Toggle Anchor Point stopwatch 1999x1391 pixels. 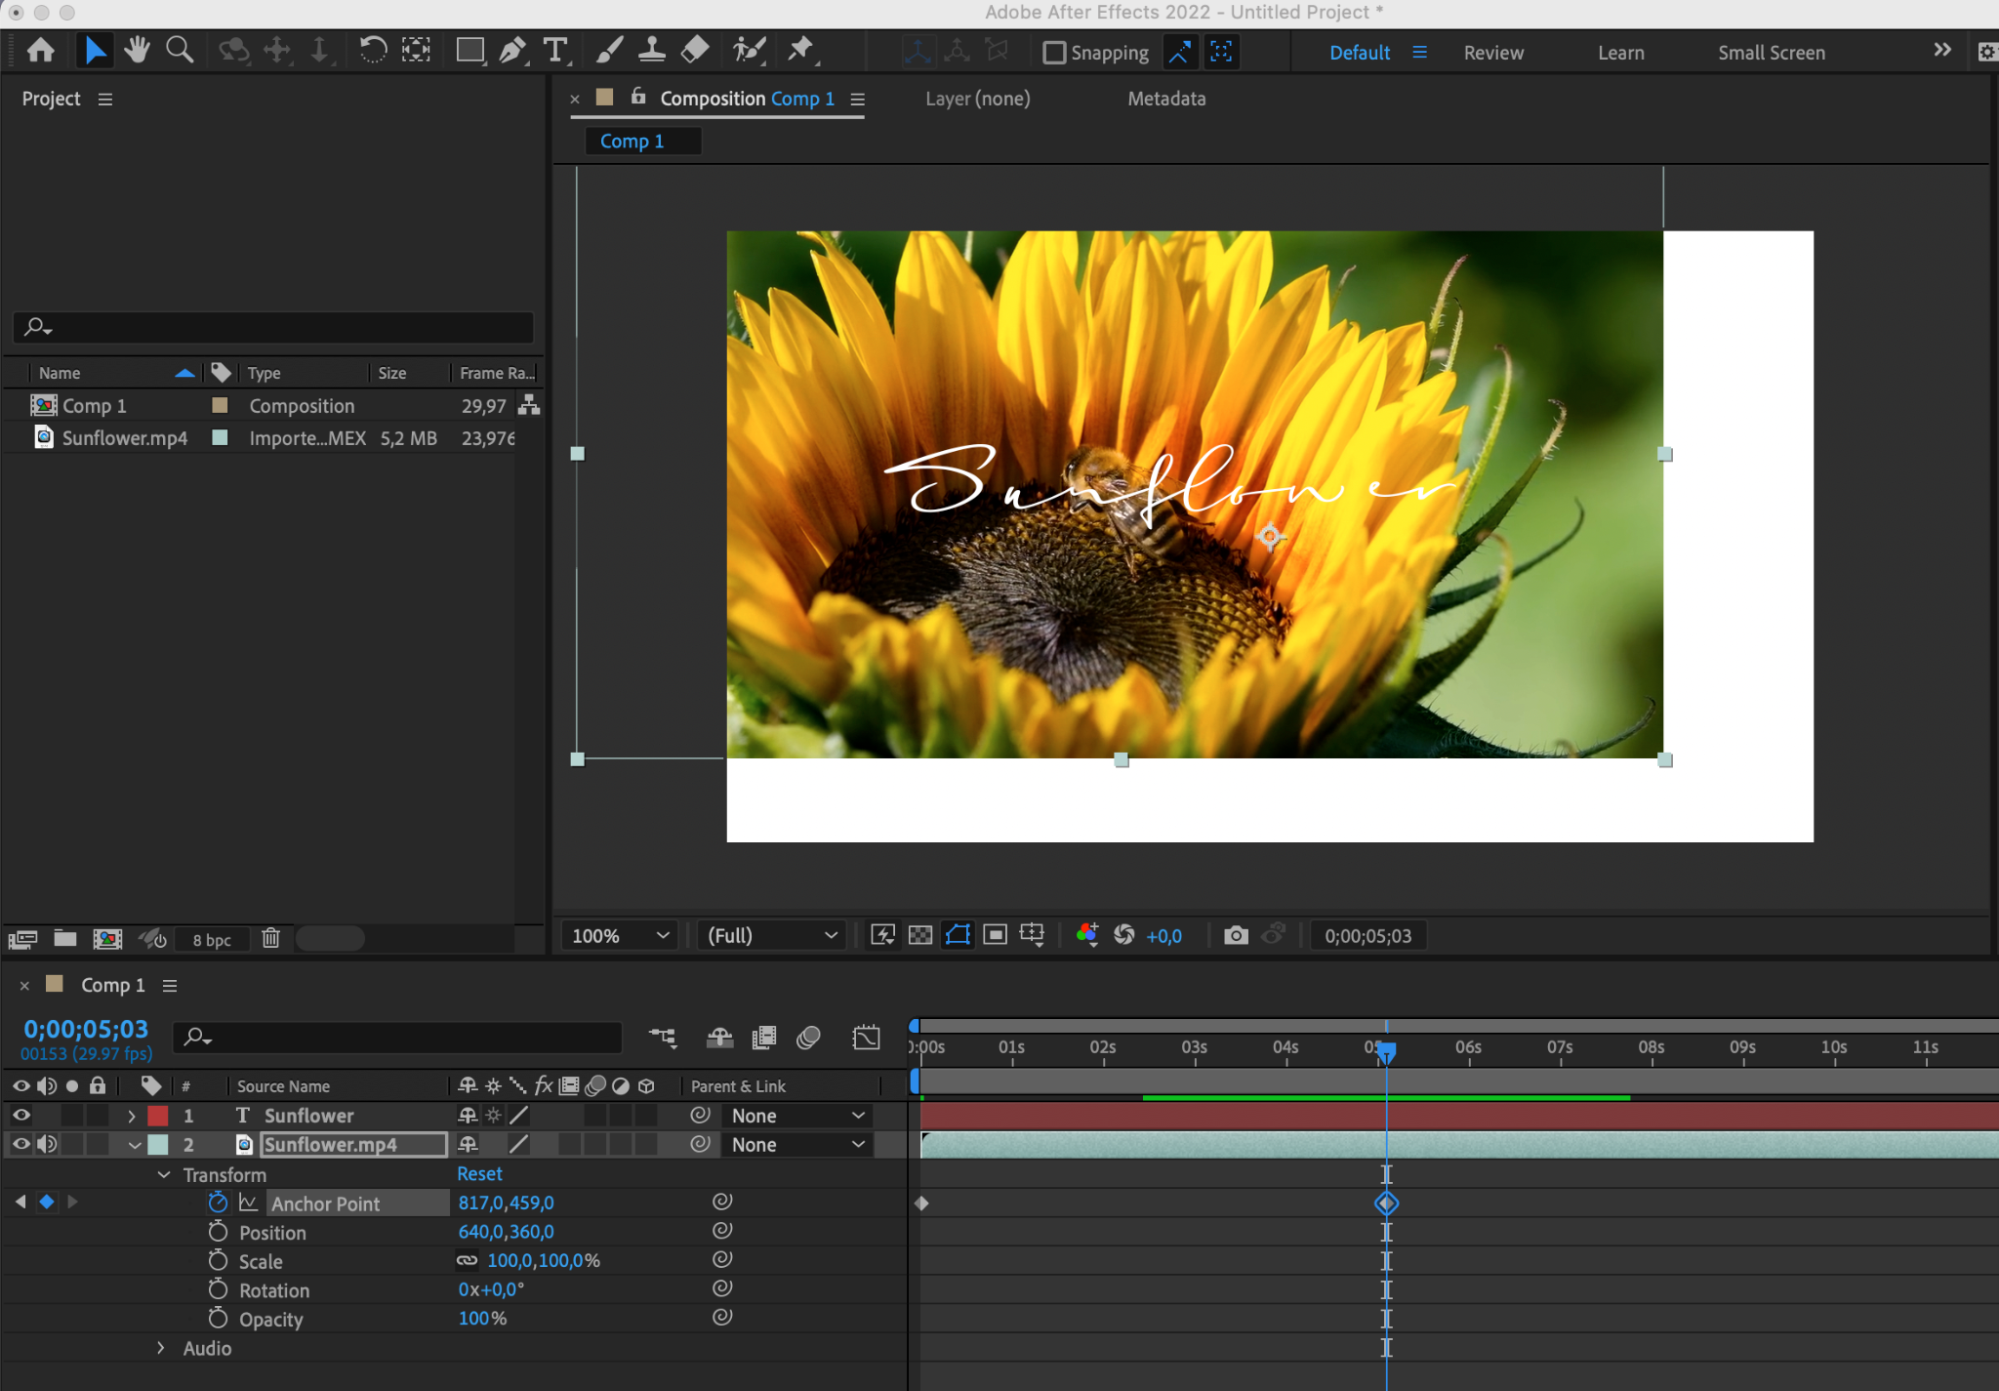point(218,1203)
